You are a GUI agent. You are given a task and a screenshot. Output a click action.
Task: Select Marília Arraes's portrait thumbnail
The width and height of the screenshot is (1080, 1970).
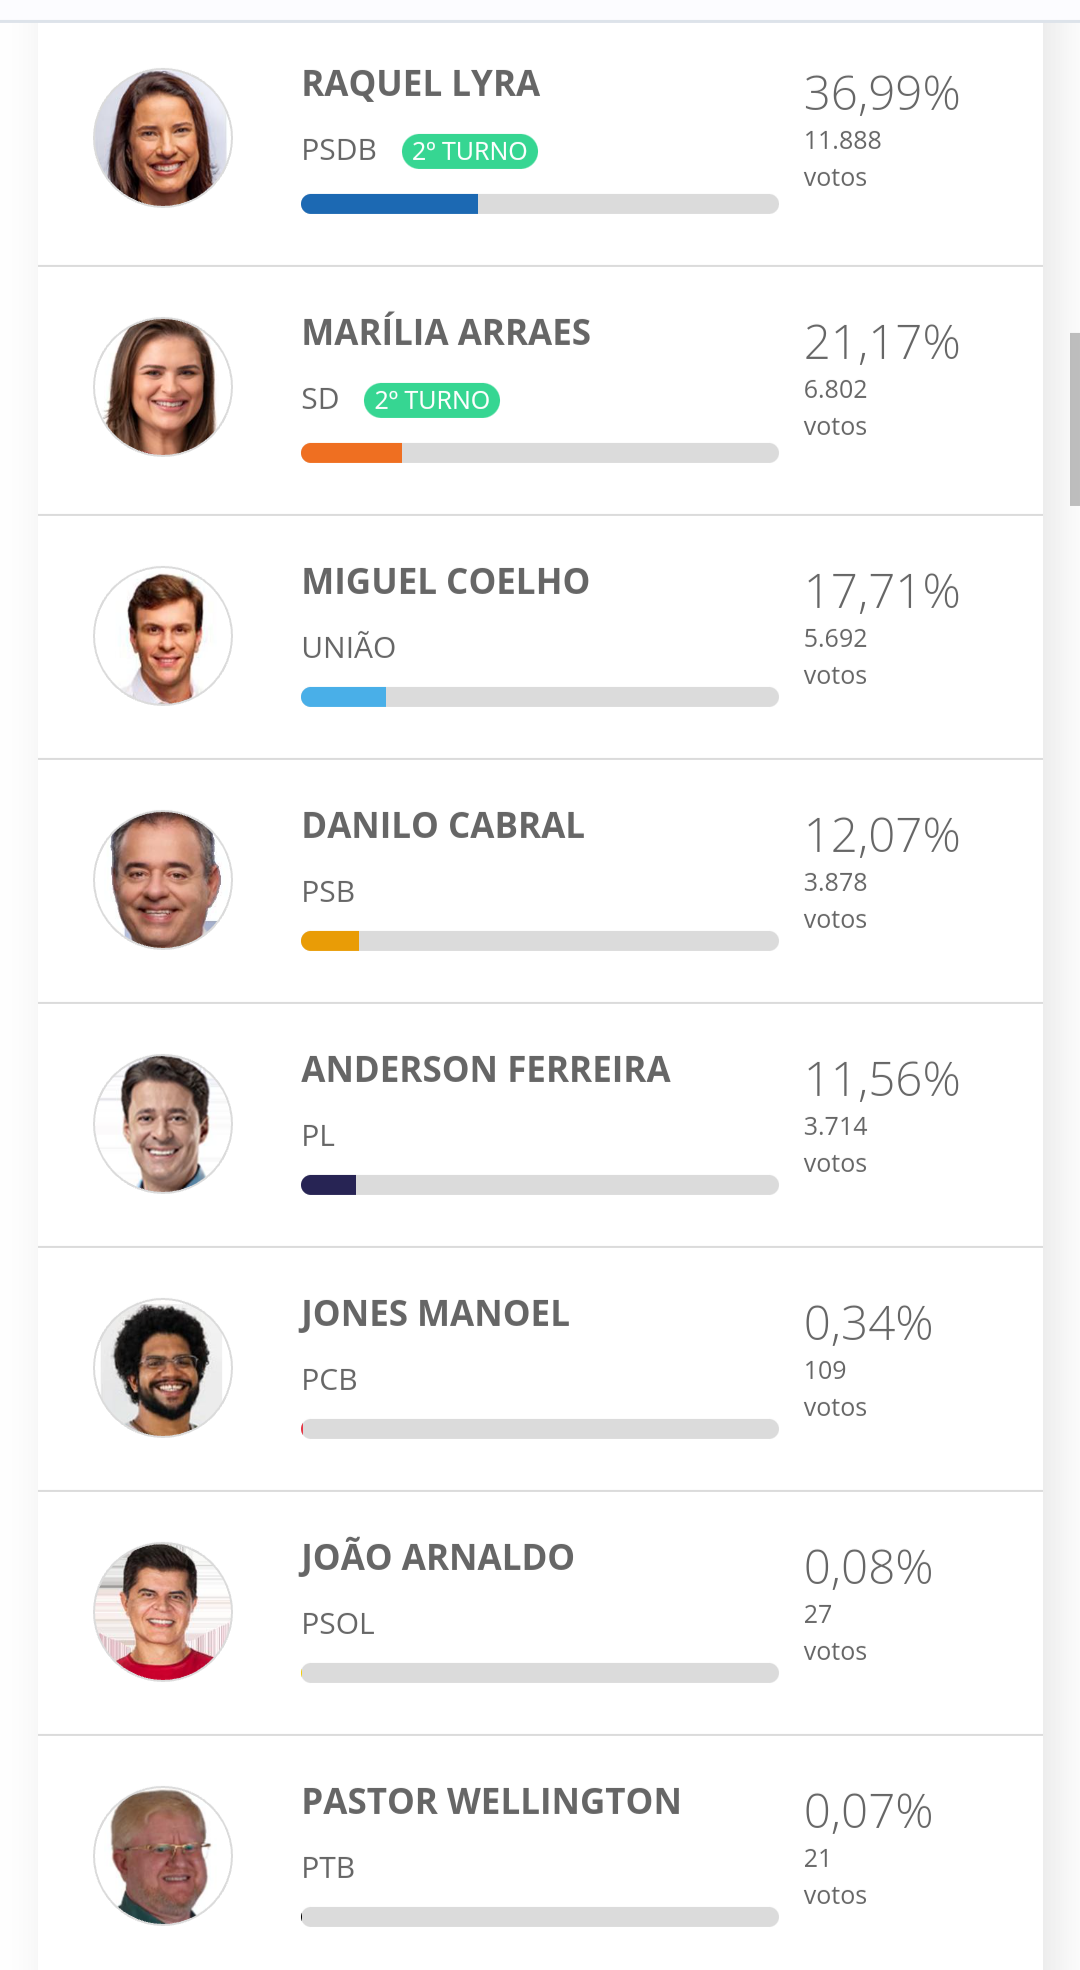pyautogui.click(x=163, y=387)
